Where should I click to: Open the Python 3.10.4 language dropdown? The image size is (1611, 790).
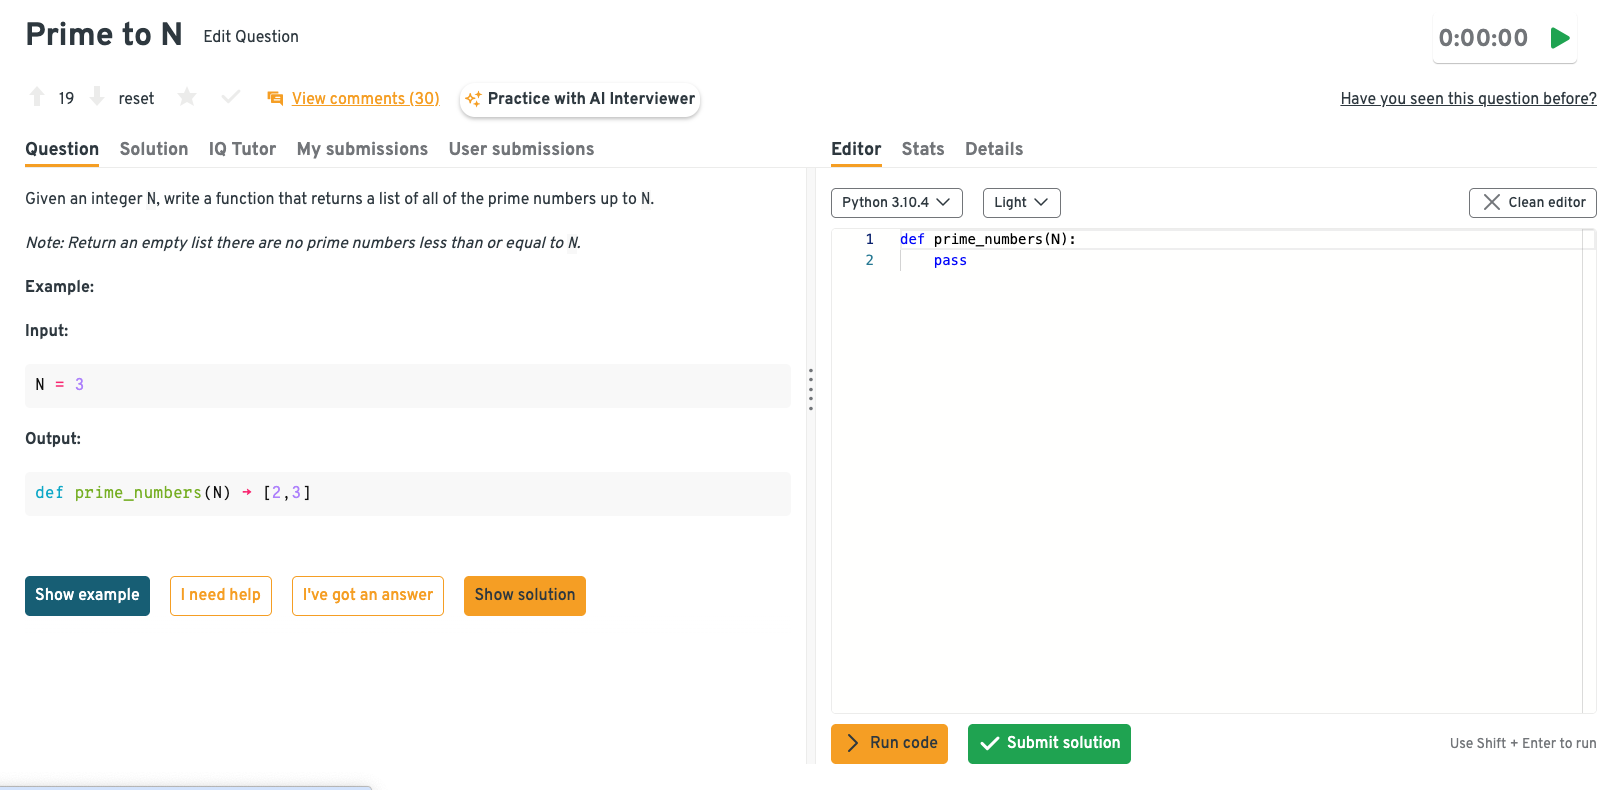pos(896,202)
